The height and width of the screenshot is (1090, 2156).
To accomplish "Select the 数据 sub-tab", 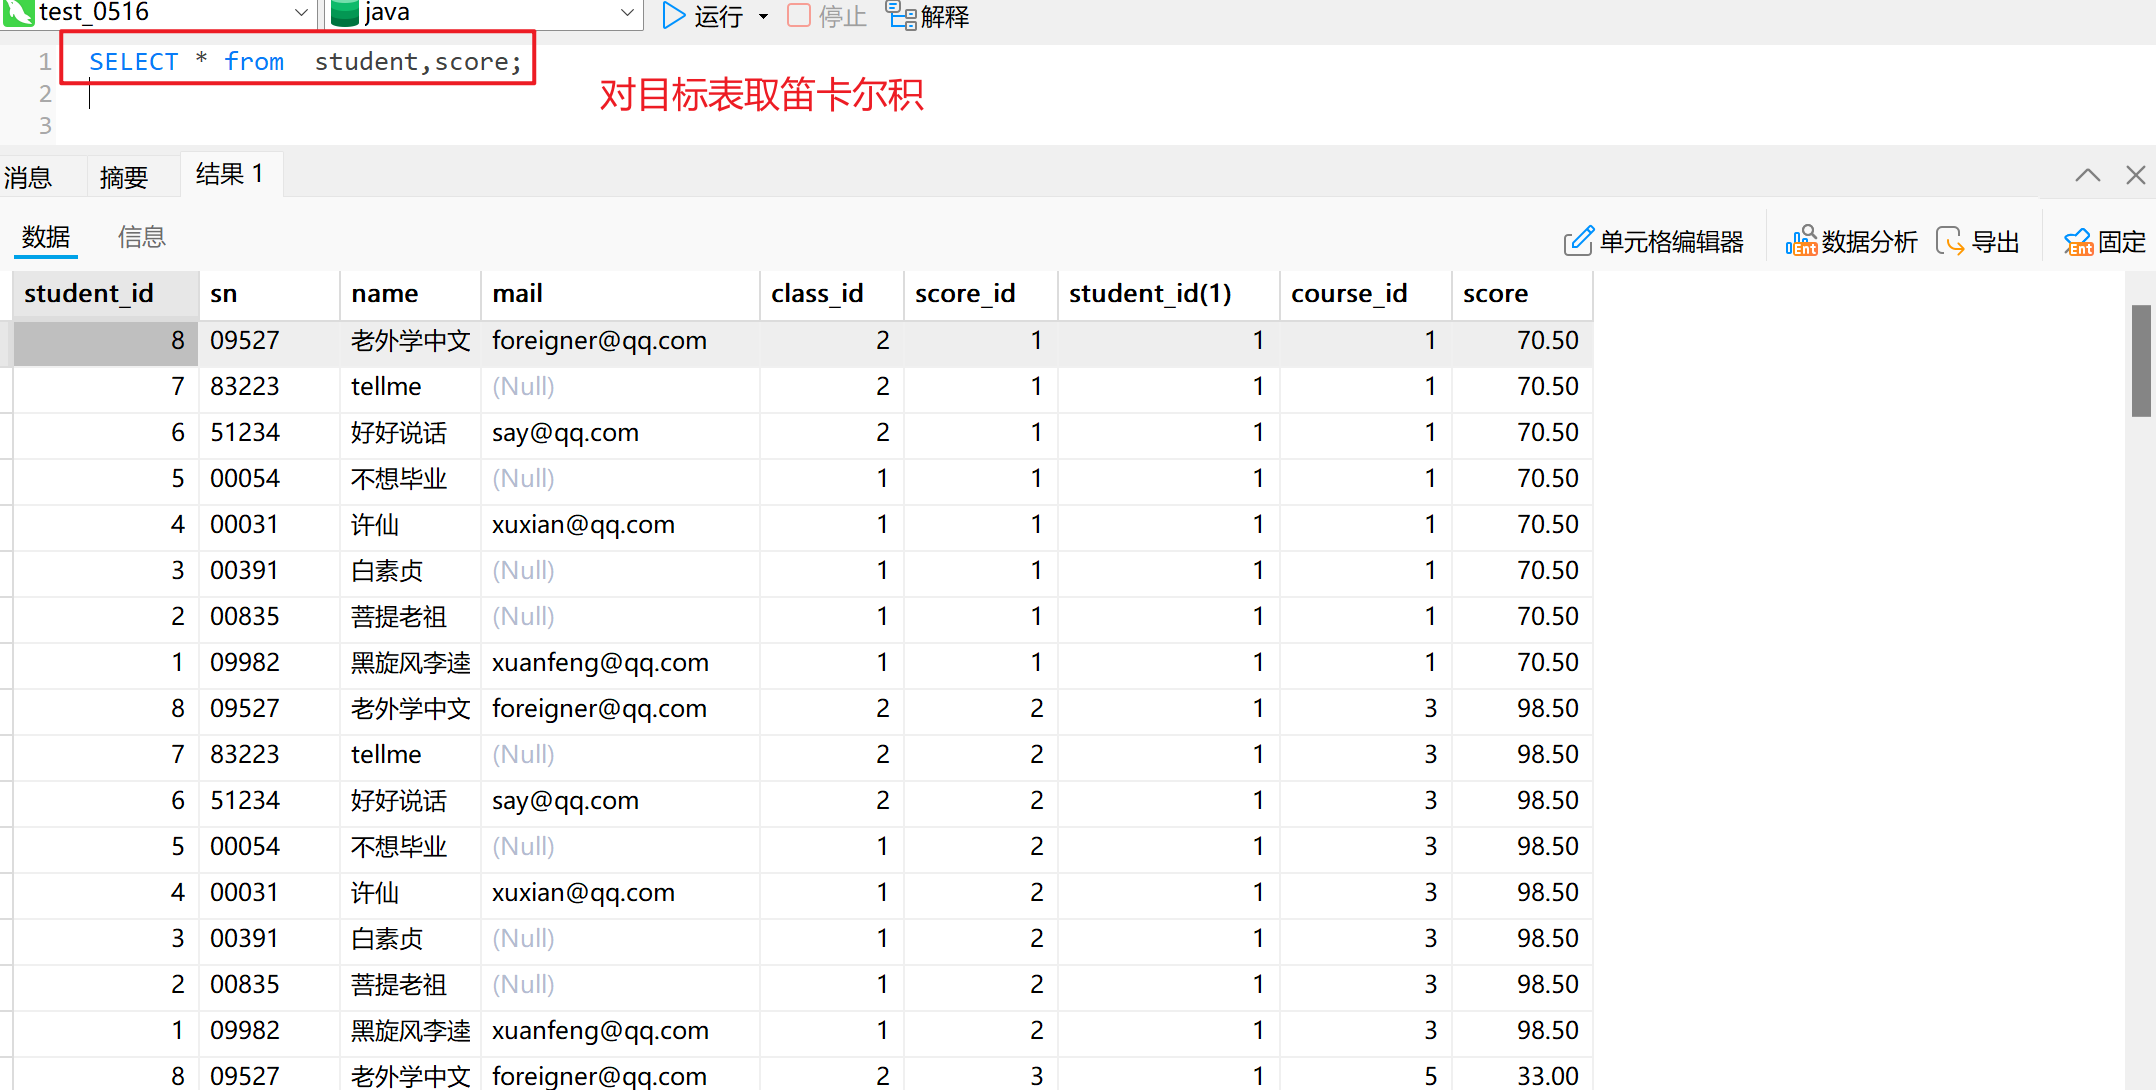I will [x=46, y=237].
